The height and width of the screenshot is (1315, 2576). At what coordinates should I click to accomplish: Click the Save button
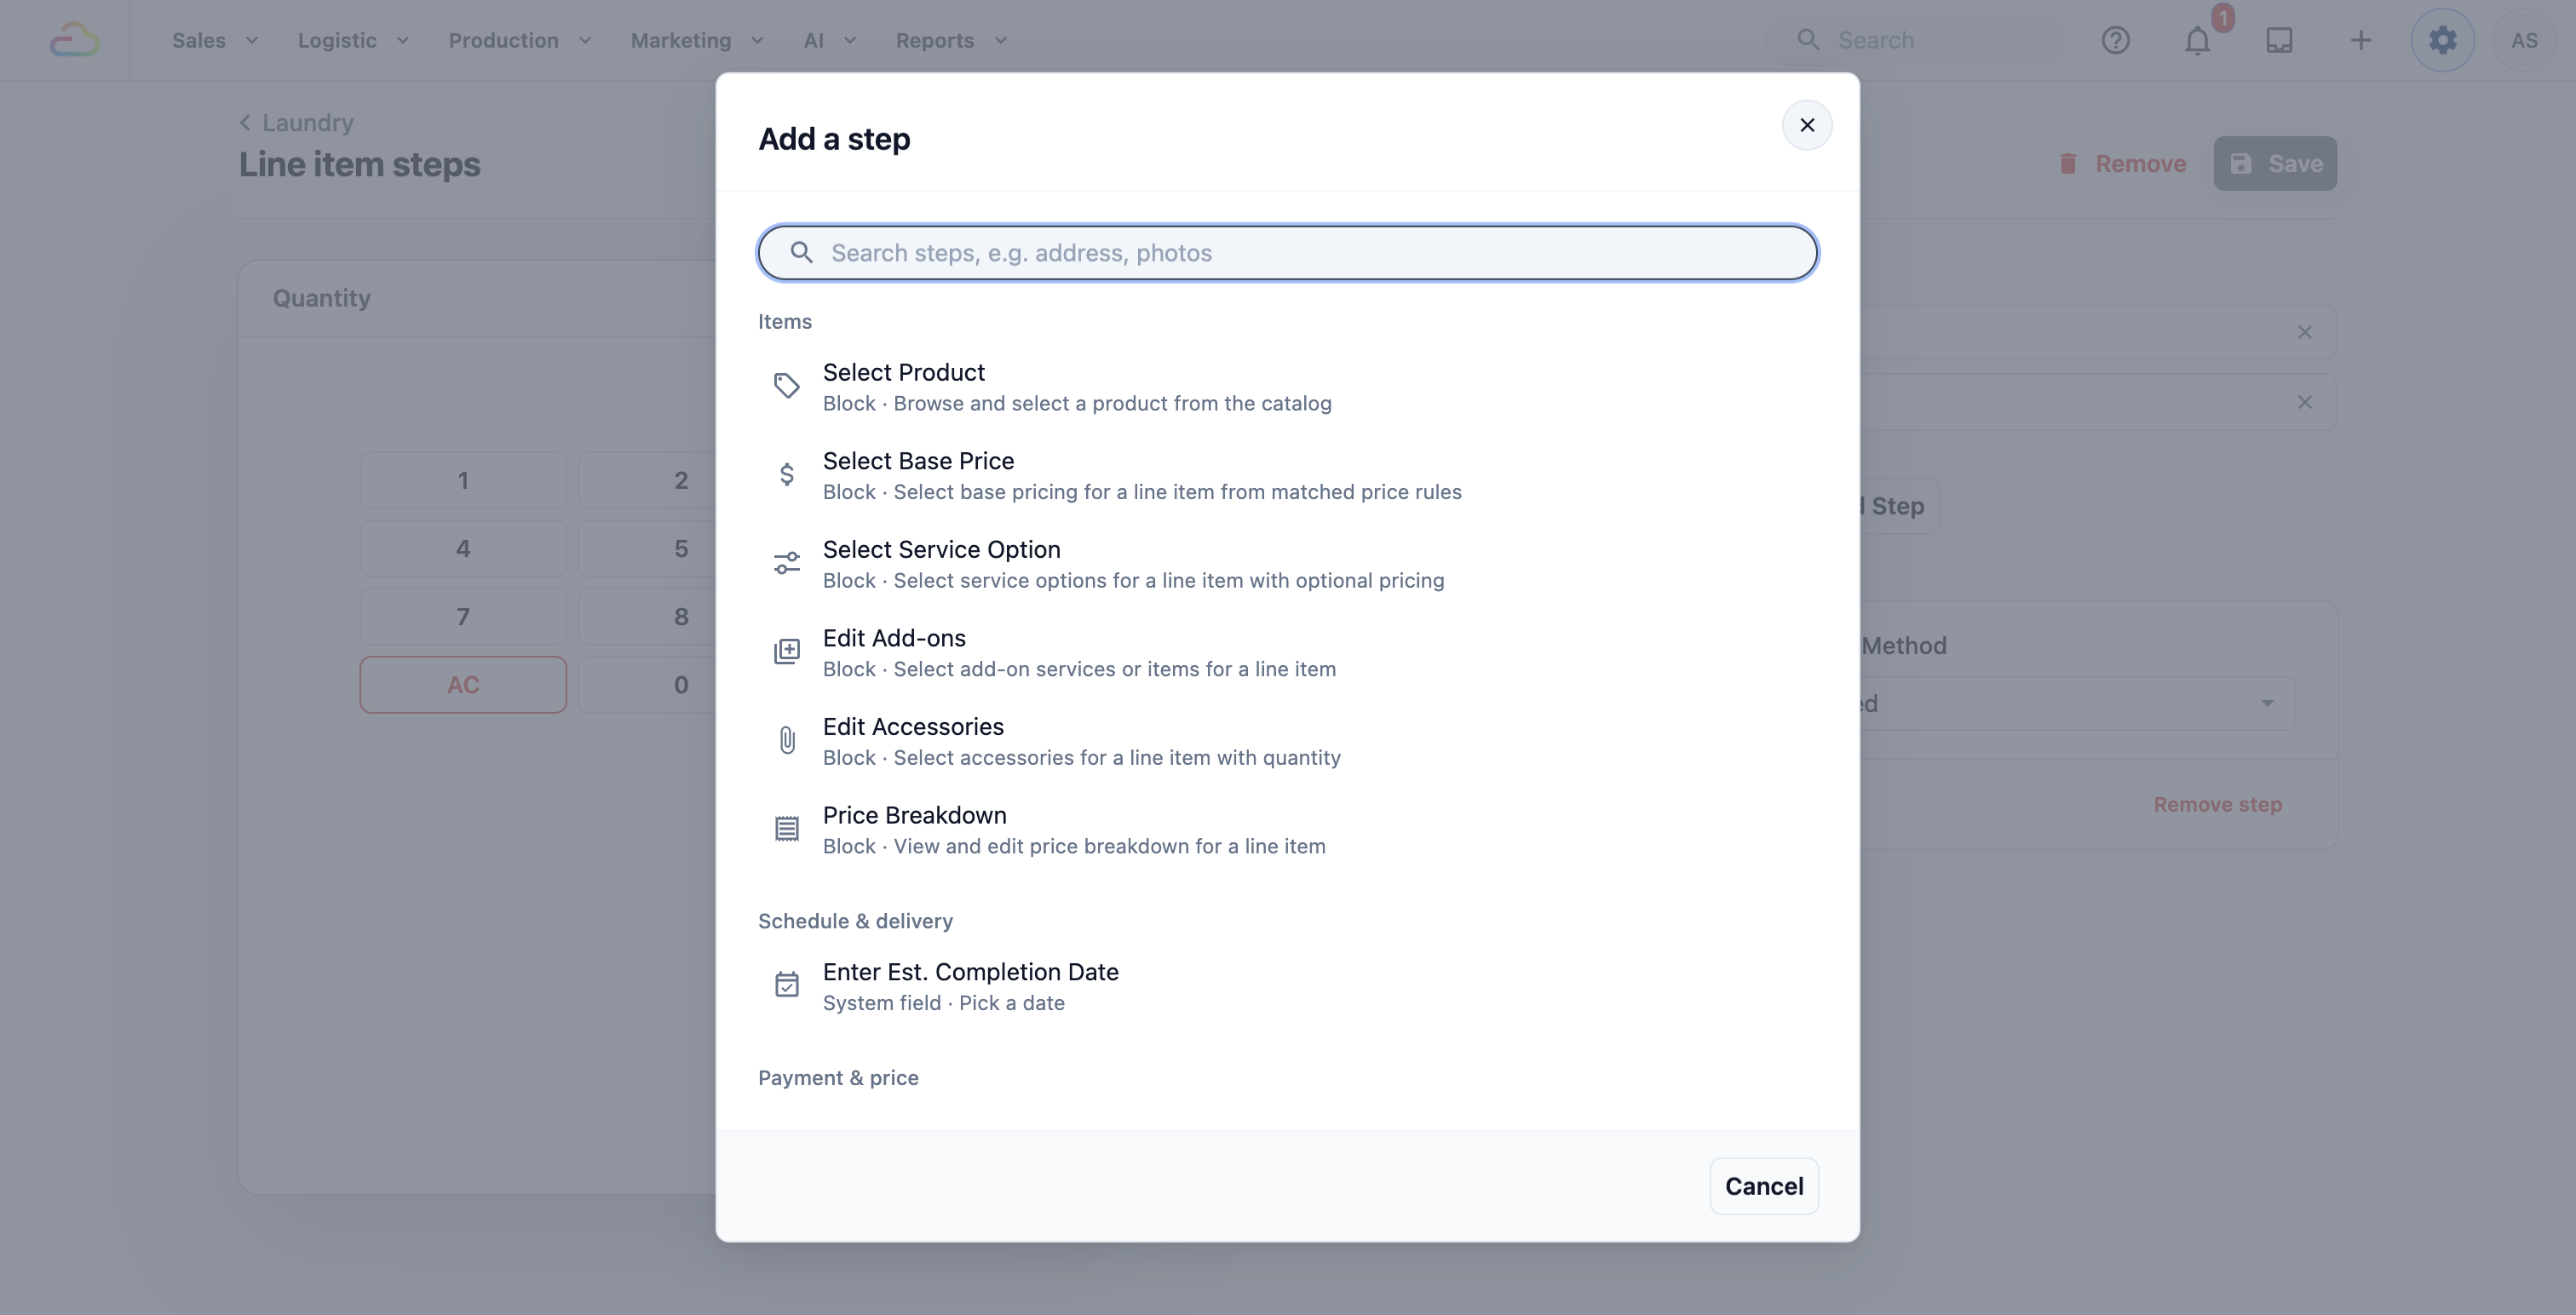coord(2274,163)
